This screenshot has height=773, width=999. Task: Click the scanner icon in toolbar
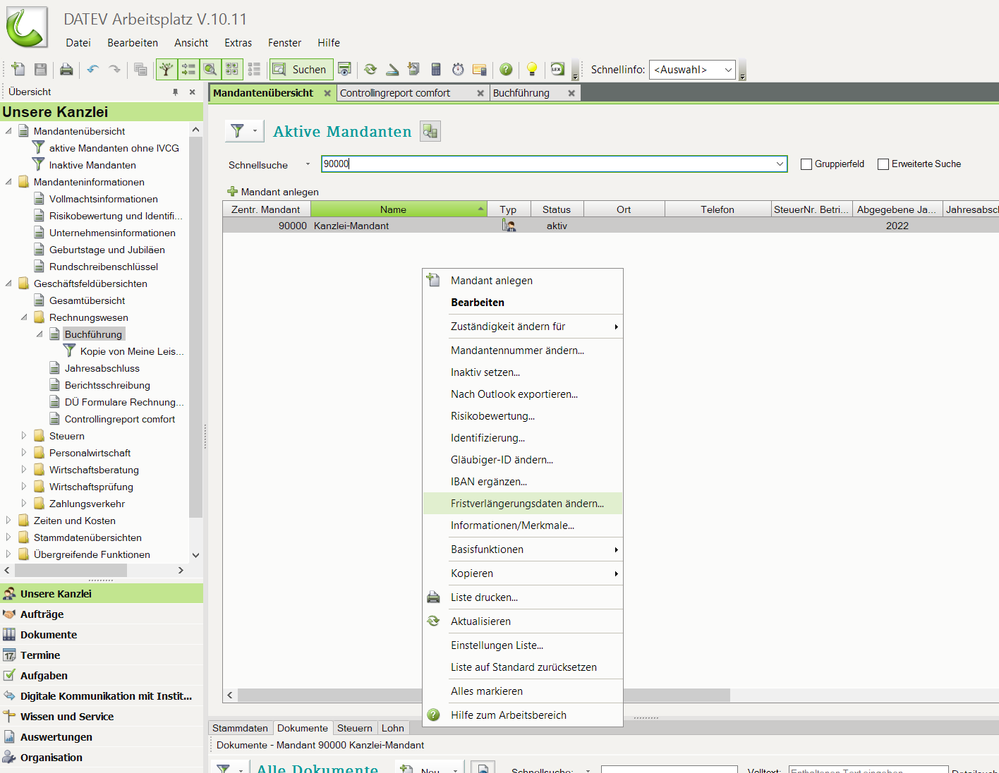point(392,69)
